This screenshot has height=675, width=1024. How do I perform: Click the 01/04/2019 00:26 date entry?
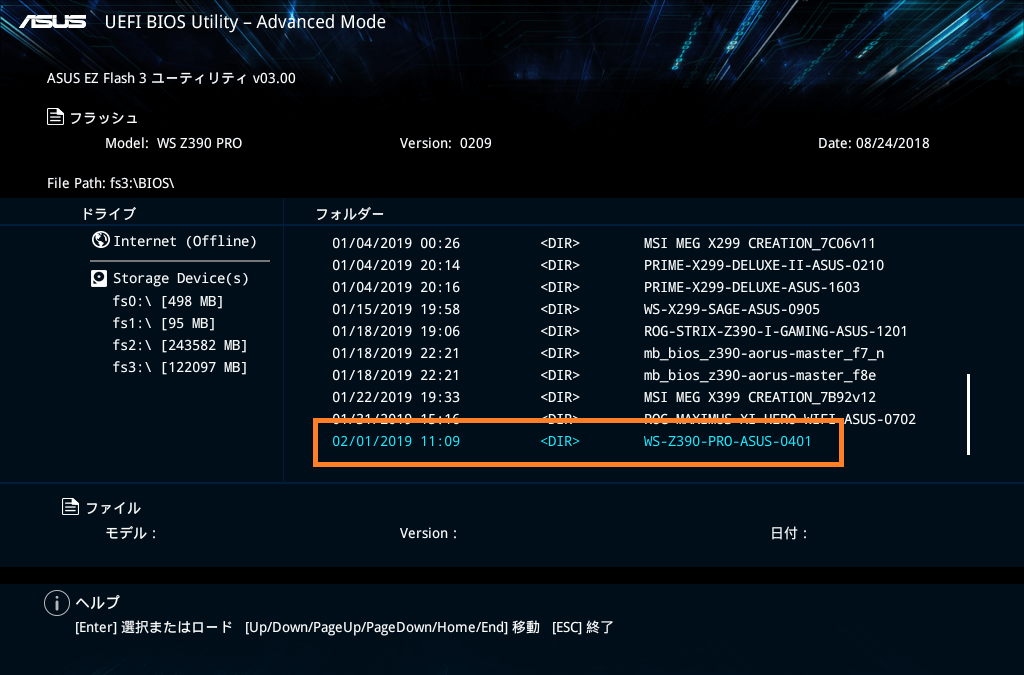click(x=396, y=243)
